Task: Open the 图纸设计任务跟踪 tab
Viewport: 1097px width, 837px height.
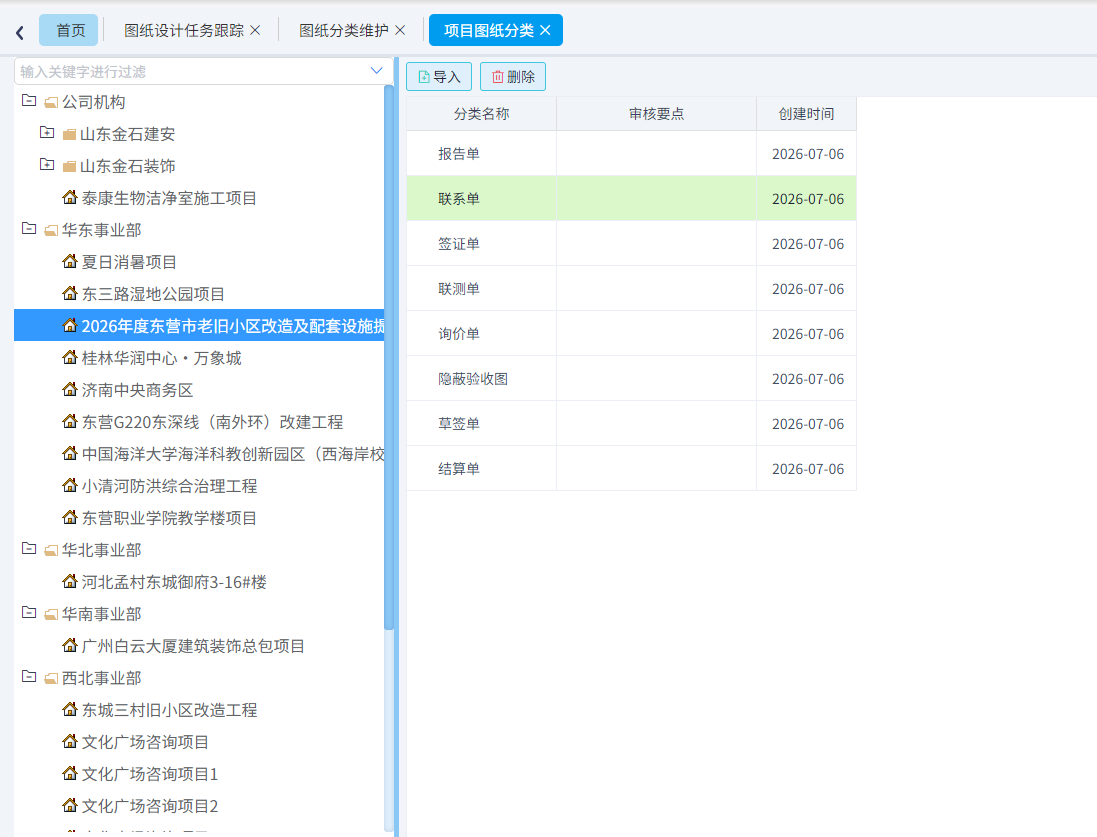Action: click(184, 30)
